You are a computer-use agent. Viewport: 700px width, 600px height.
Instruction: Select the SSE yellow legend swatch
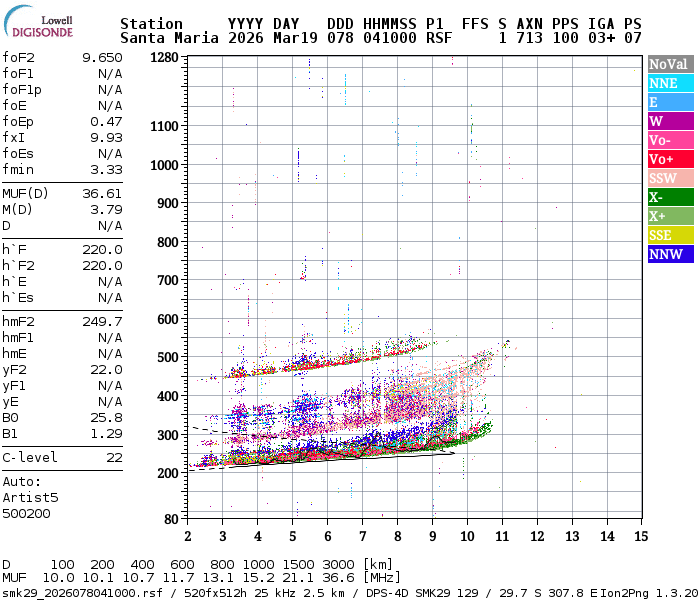(671, 235)
